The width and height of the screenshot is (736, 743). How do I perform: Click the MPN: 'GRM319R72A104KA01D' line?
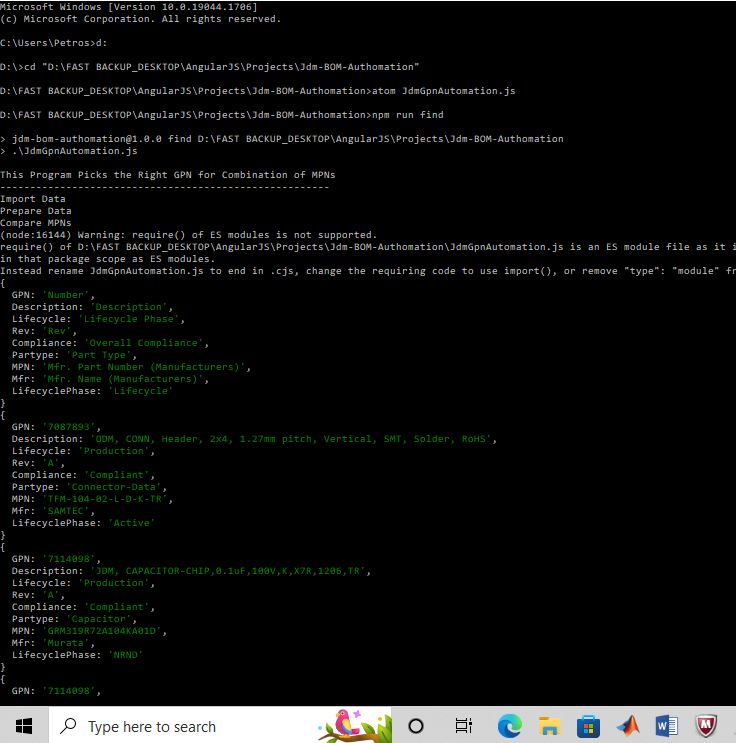coord(89,631)
